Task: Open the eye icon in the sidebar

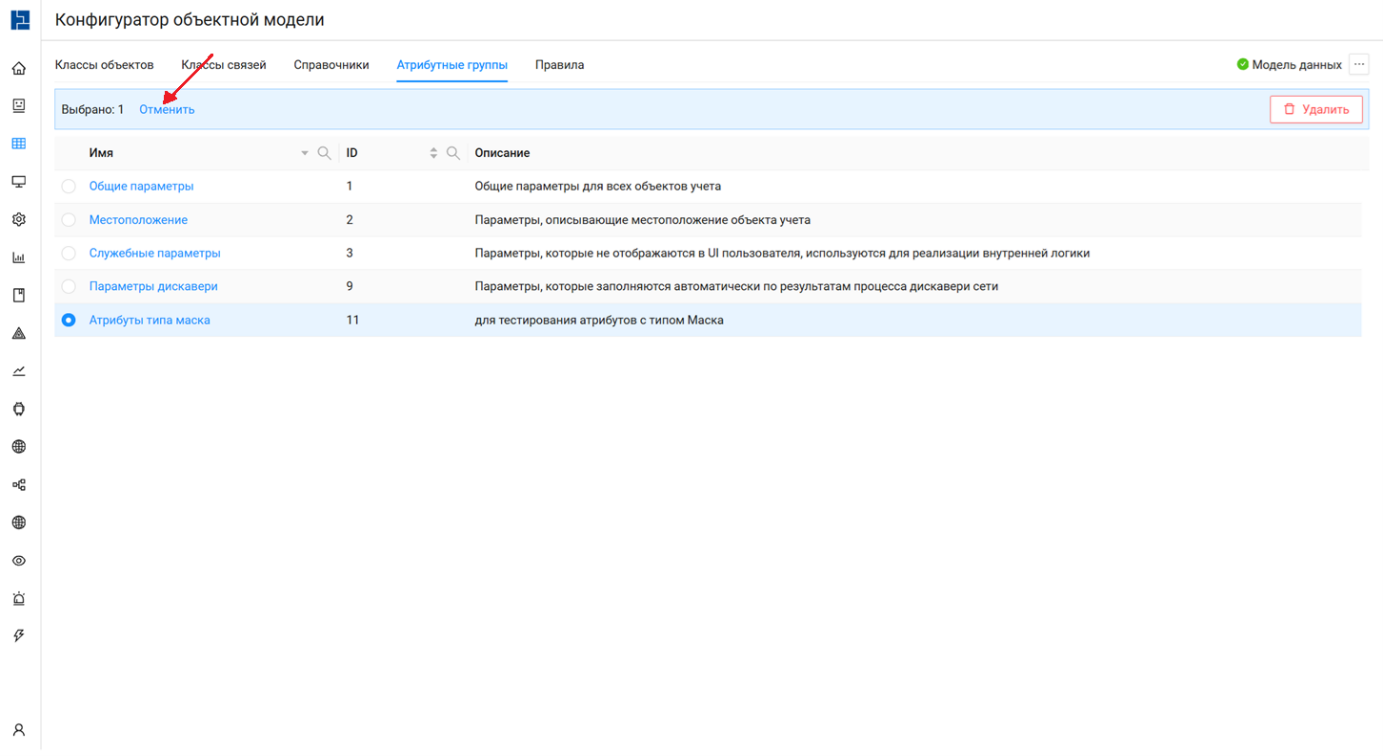Action: click(x=18, y=561)
